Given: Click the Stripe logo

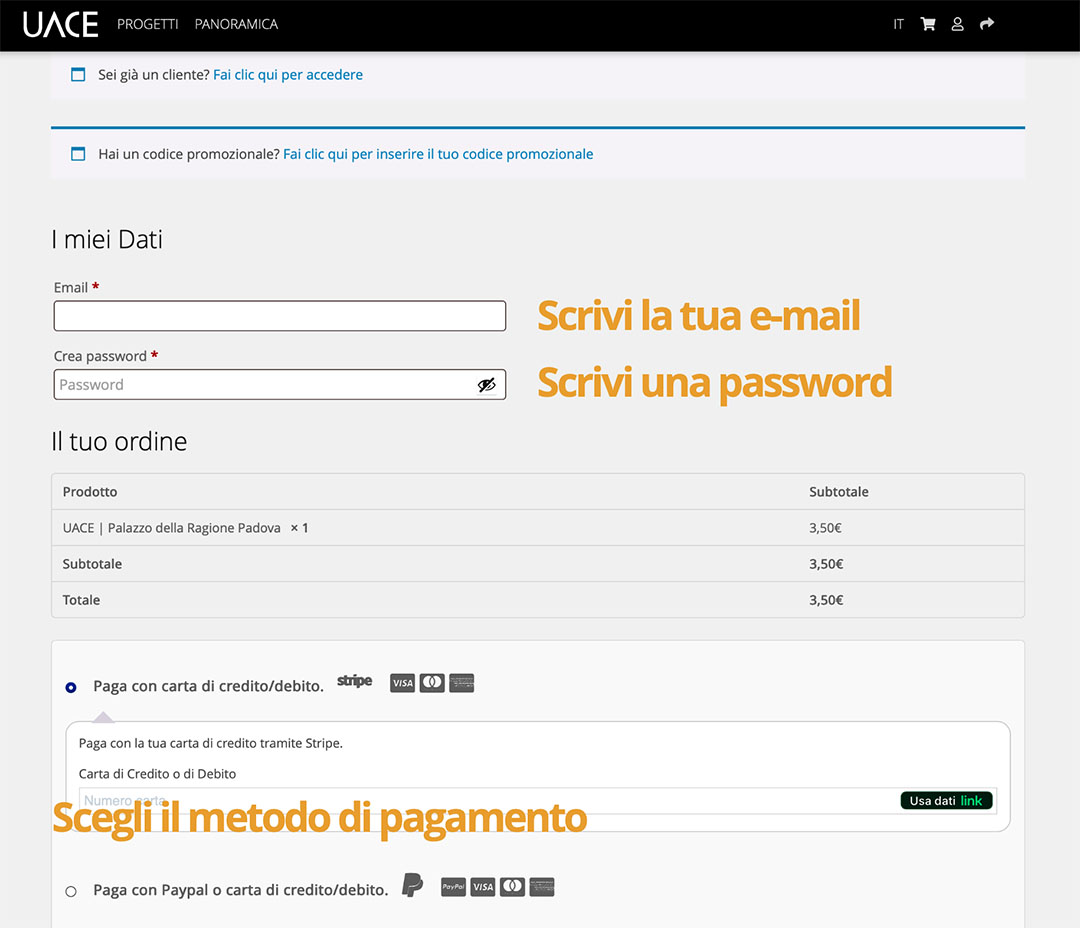Looking at the screenshot, I should click(354, 682).
